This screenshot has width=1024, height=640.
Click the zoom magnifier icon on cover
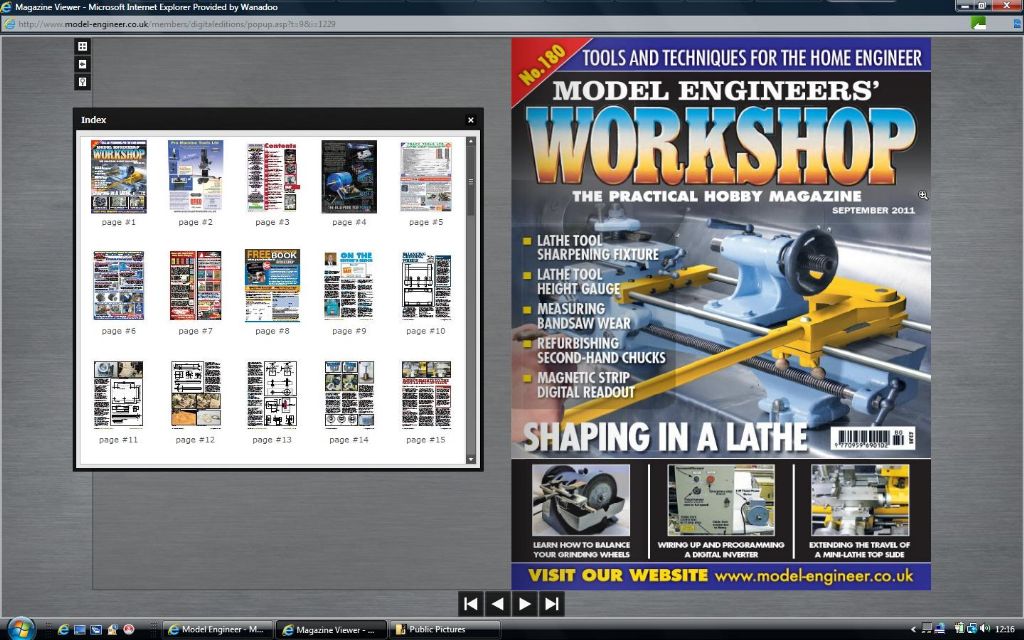923,195
